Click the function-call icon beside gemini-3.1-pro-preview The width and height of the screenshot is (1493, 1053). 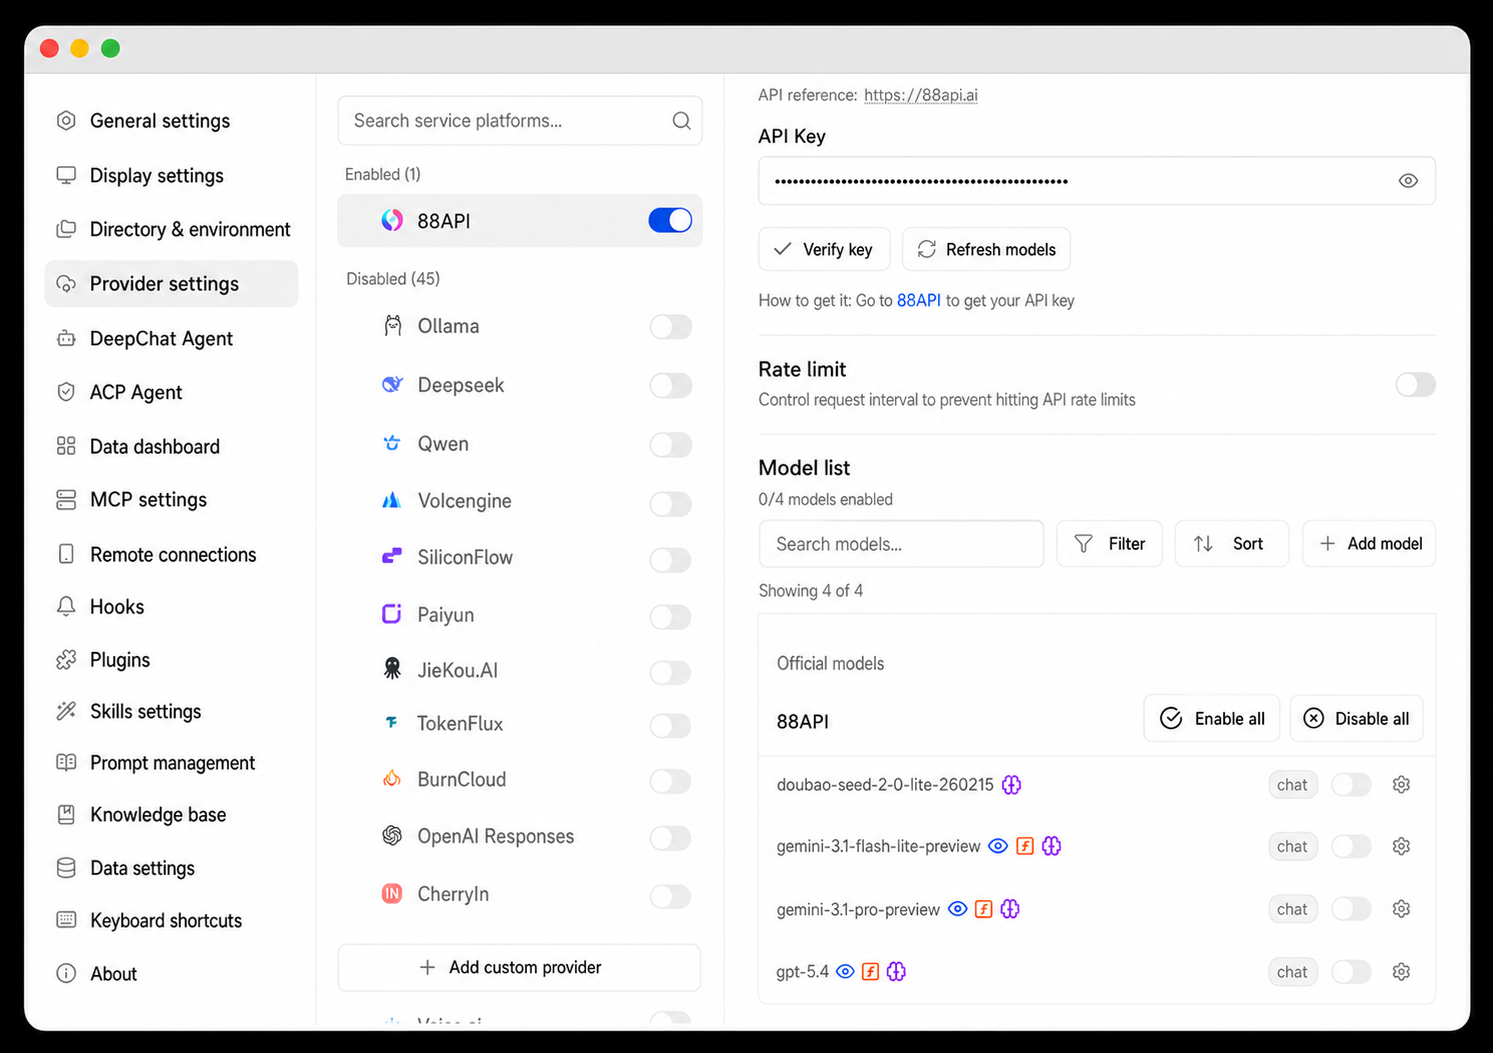pos(984,909)
